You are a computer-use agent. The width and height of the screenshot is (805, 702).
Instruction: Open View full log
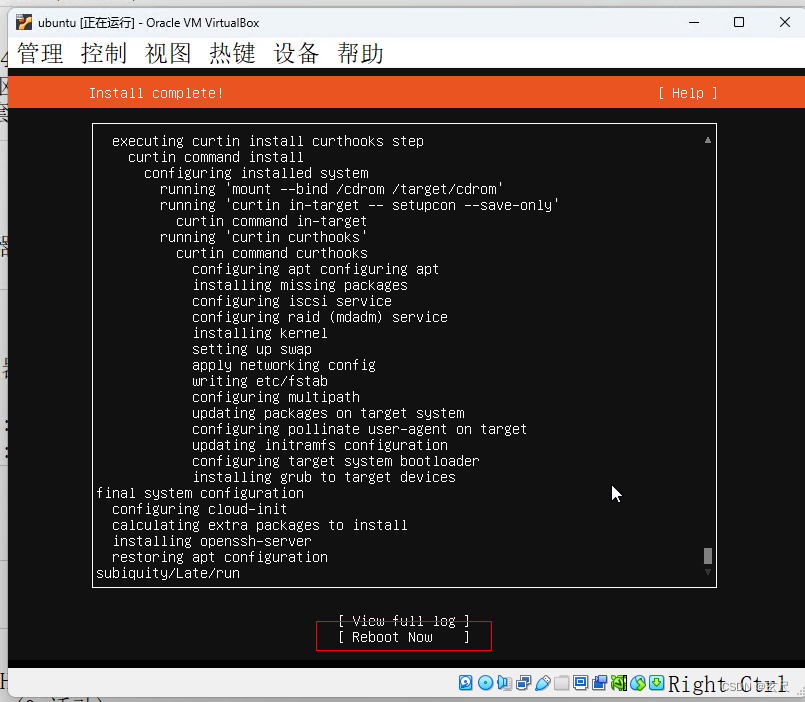(x=403, y=620)
